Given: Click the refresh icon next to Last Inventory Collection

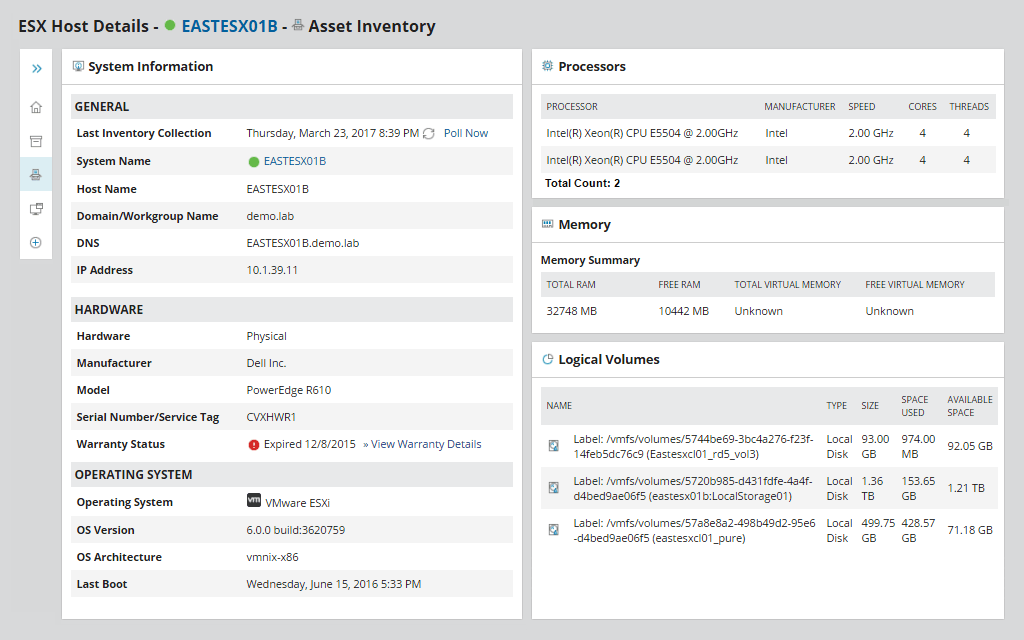Looking at the screenshot, I should coord(428,133).
